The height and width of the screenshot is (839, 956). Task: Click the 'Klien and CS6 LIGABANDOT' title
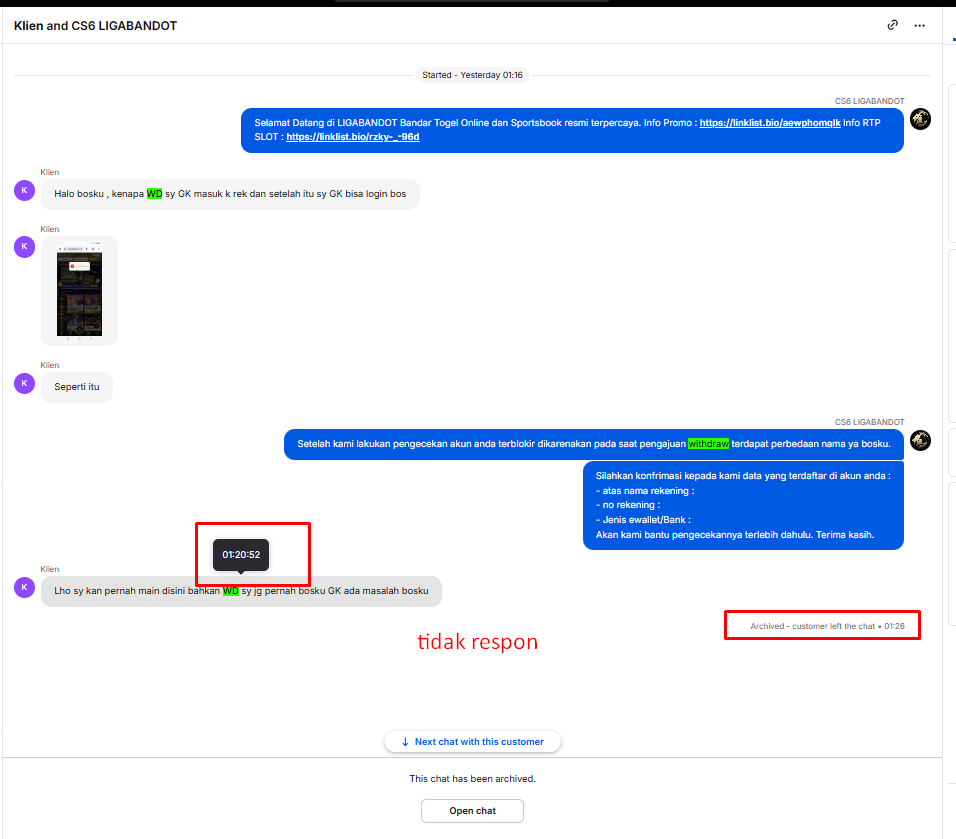coord(96,26)
